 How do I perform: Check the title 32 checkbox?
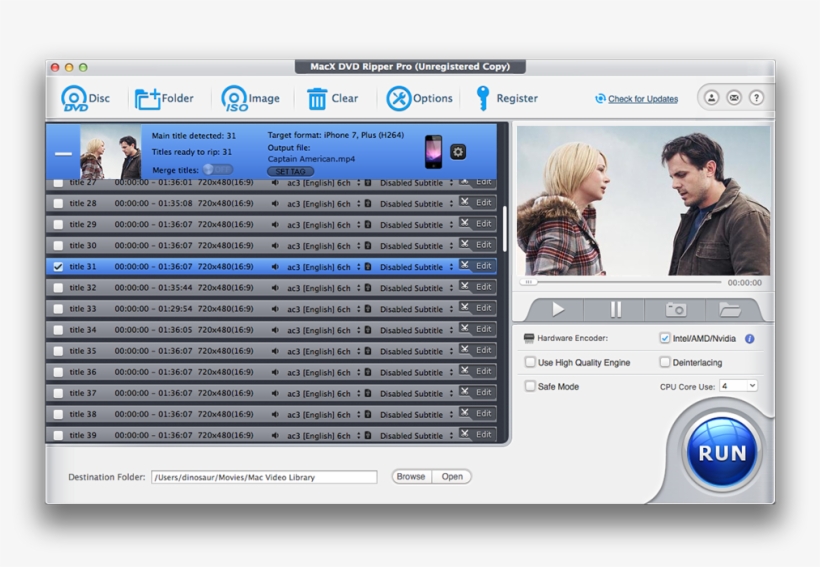58,288
